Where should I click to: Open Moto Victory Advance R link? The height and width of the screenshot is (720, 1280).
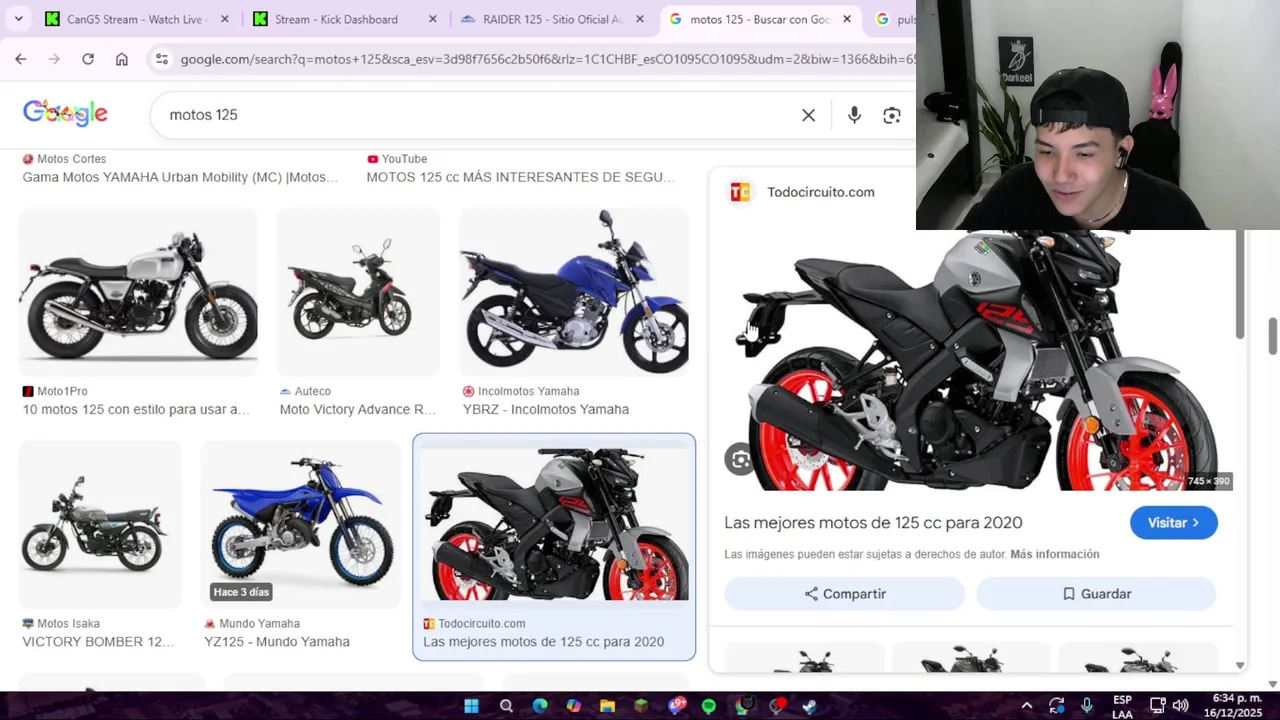pyautogui.click(x=358, y=409)
